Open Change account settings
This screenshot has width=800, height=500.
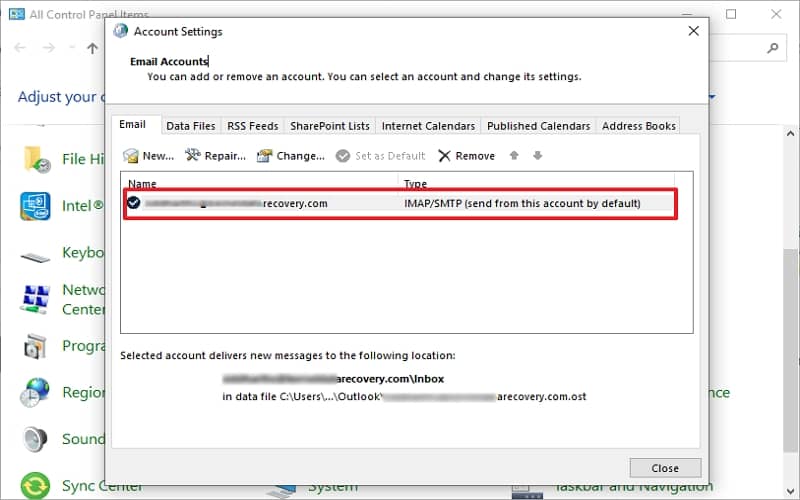(291, 156)
